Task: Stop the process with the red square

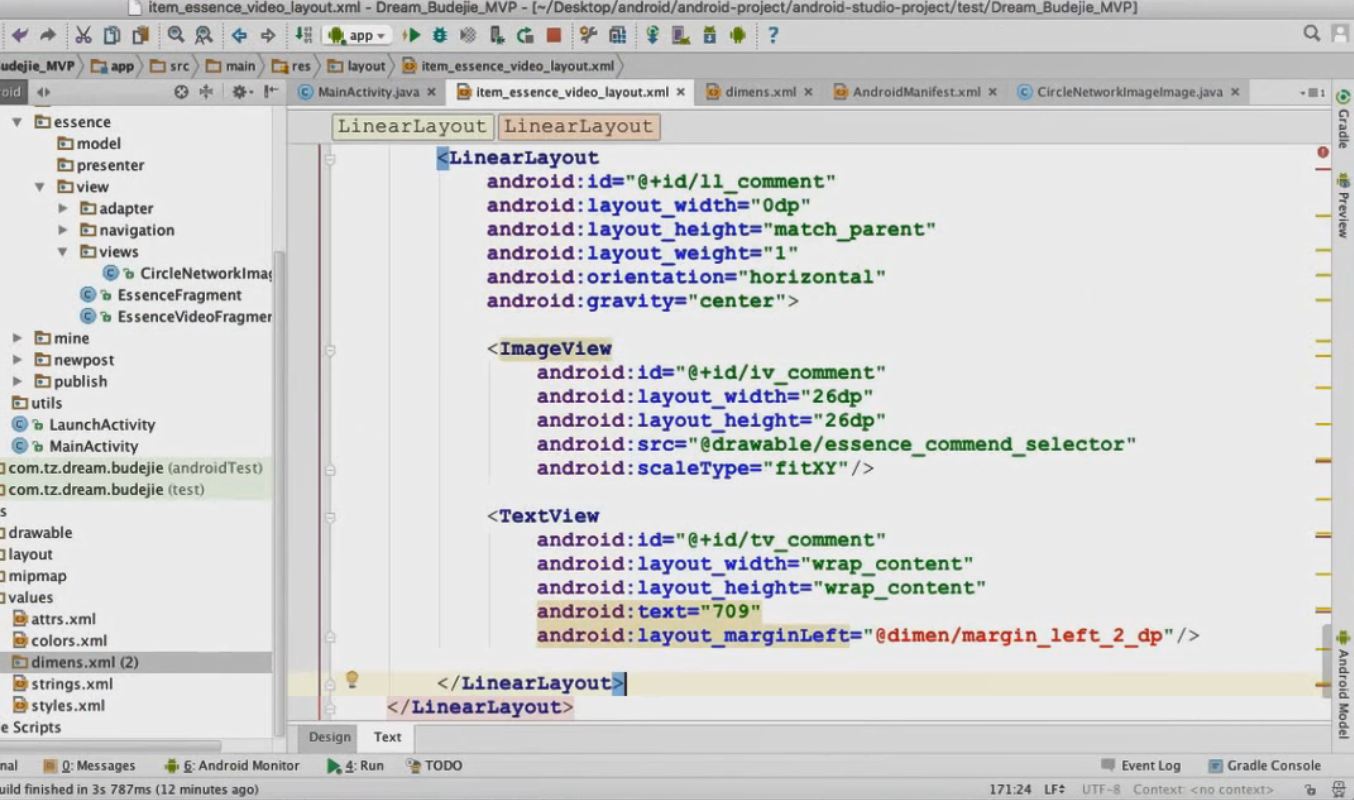Action: pos(554,36)
